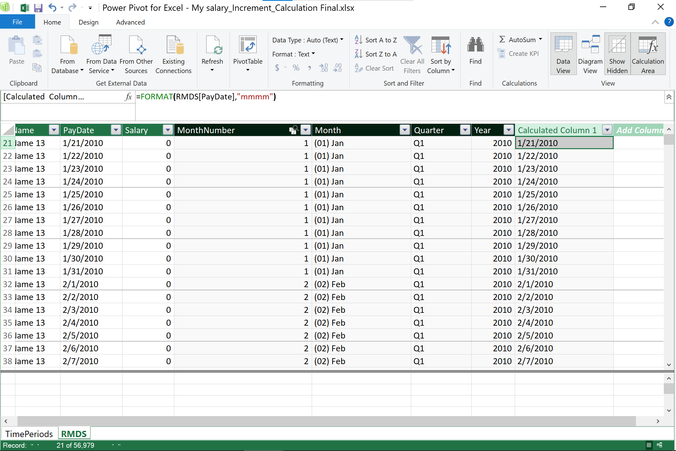Expand AutoSum dropdown arrow
Image resolution: width=676 pixels, height=451 pixels.
pos(540,39)
